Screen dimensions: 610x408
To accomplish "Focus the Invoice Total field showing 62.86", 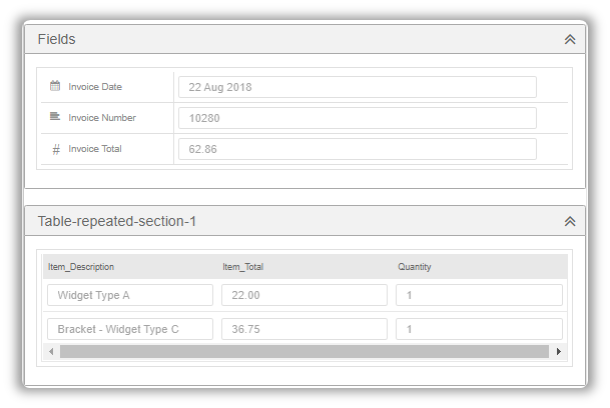I will [x=357, y=149].
